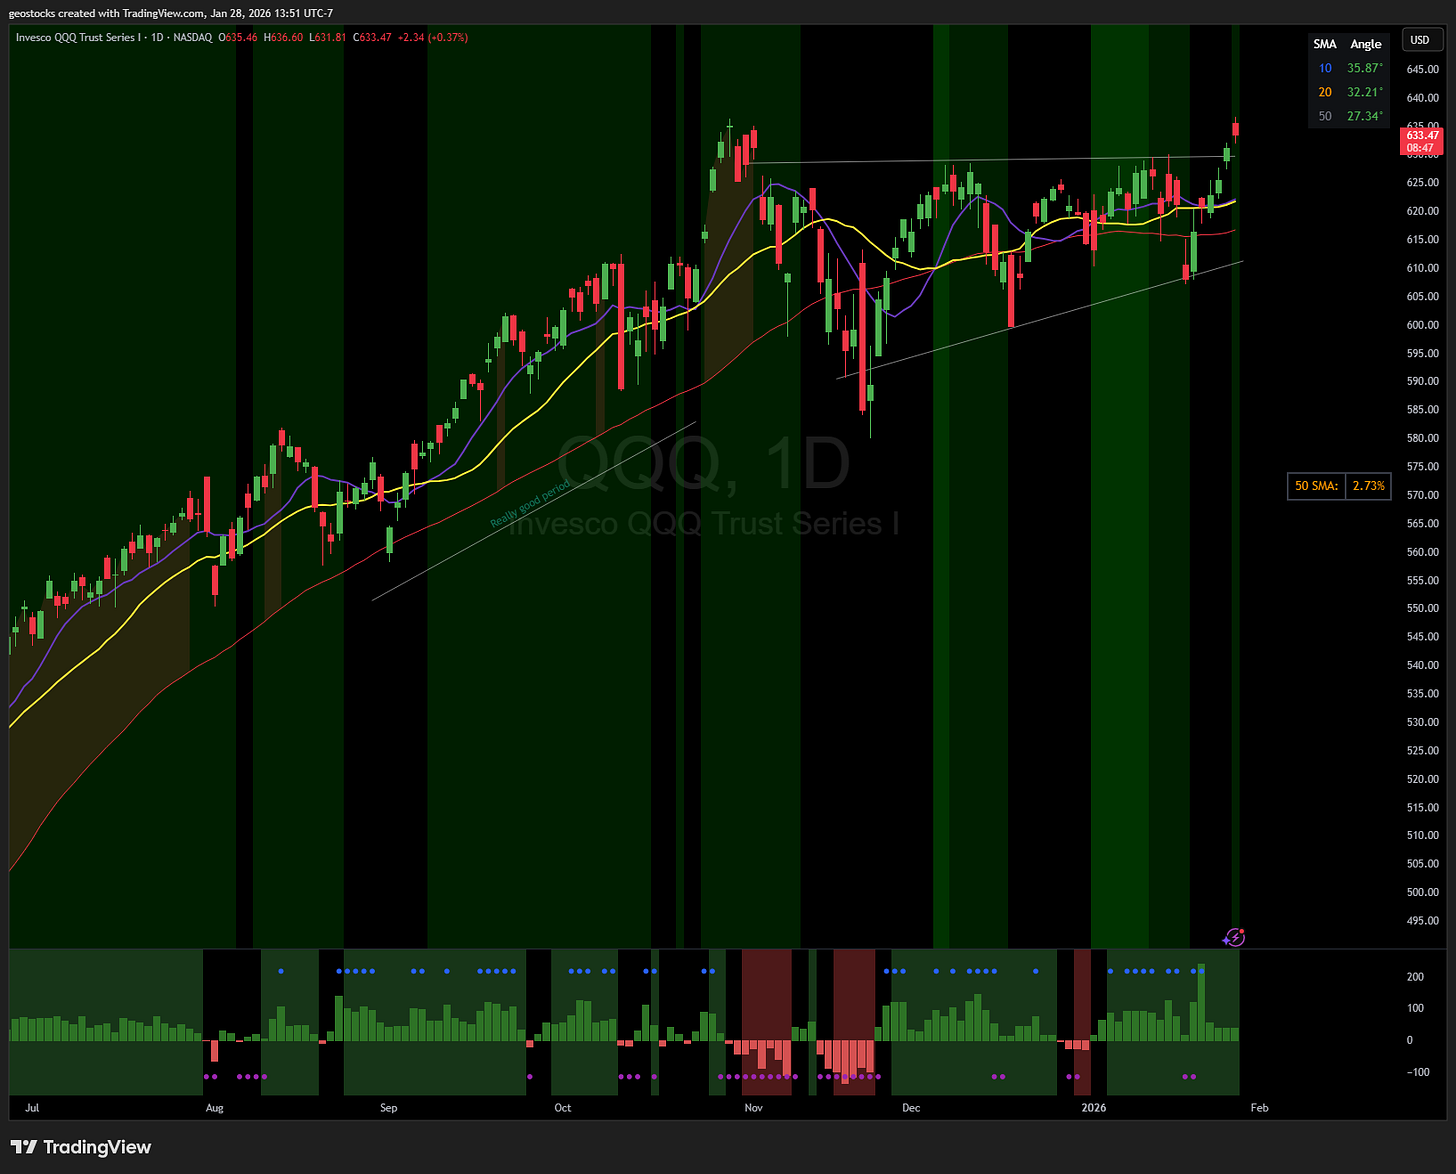This screenshot has width=1456, height=1174.
Task: Click the 2026 label on time axis
Action: coord(1094,1107)
